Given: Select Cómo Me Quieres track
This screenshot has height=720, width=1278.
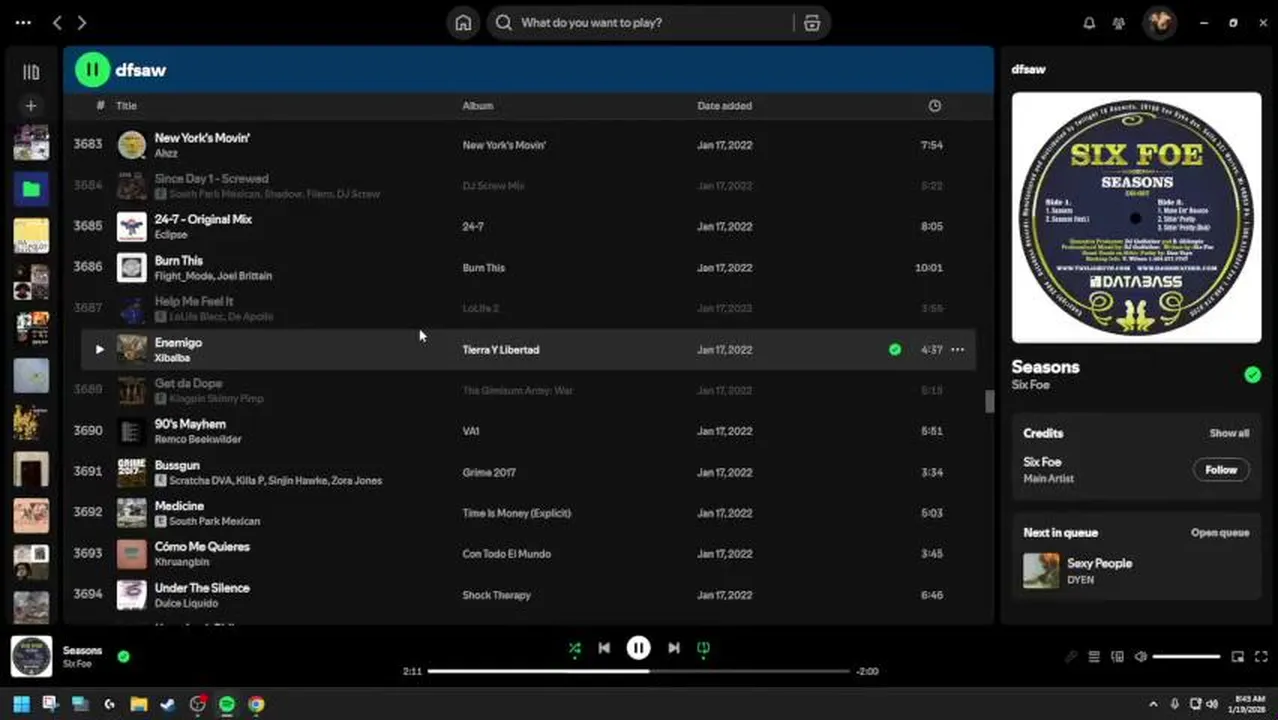Looking at the screenshot, I should (x=528, y=553).
